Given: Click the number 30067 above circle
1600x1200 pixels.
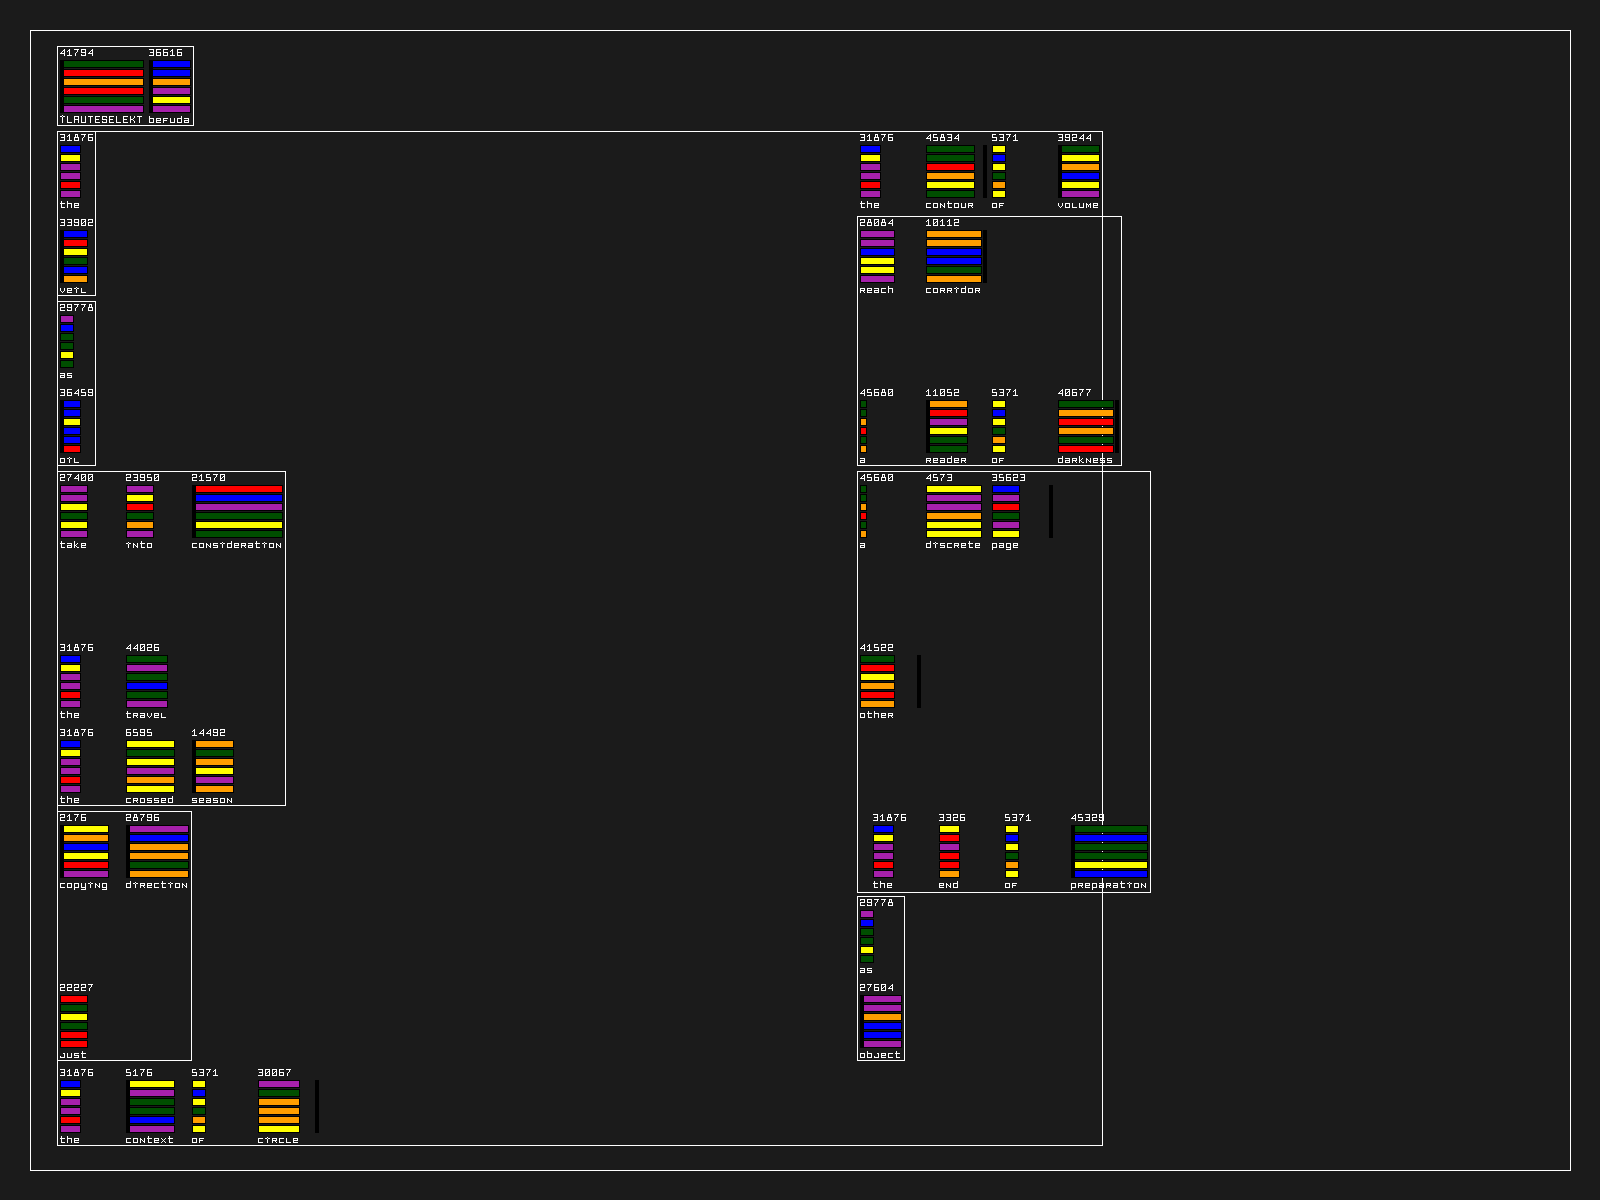Looking at the screenshot, I should coord(274,1073).
